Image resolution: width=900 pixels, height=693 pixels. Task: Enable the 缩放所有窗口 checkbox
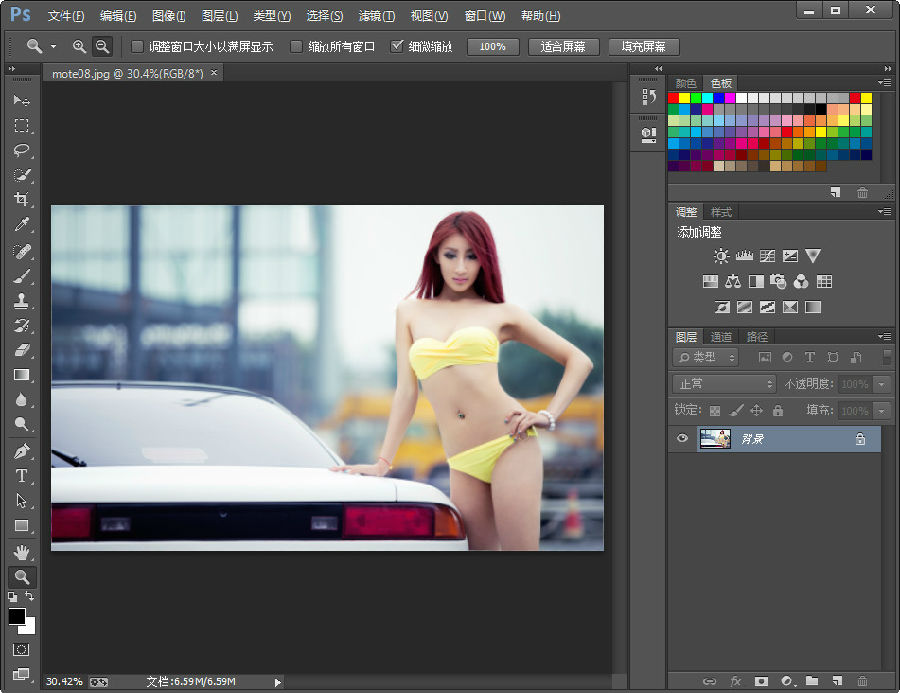pos(296,46)
